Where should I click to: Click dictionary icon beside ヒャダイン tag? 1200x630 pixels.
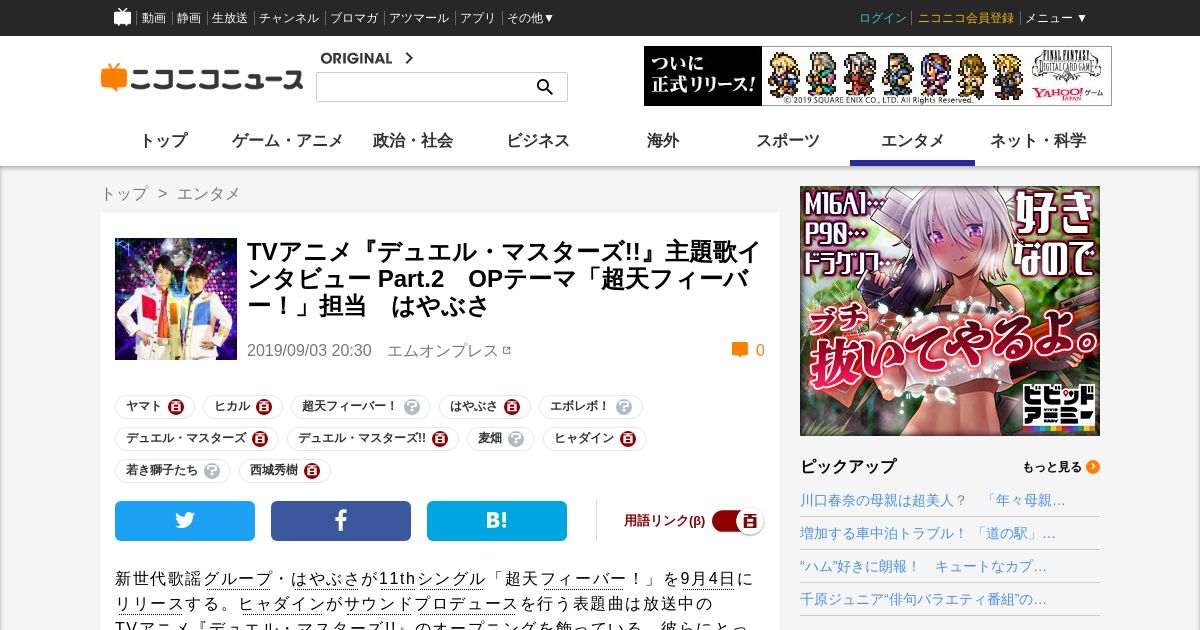[x=628, y=439]
